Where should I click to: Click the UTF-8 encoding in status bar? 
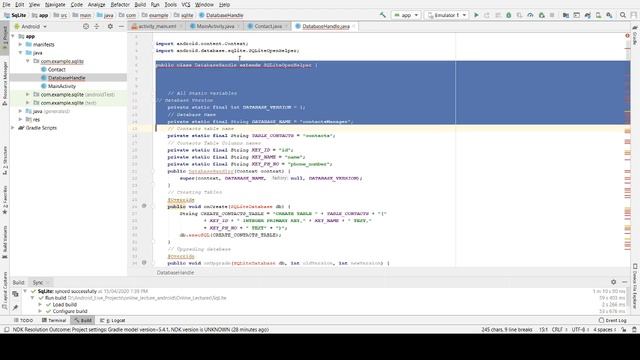pyautogui.click(x=580, y=329)
